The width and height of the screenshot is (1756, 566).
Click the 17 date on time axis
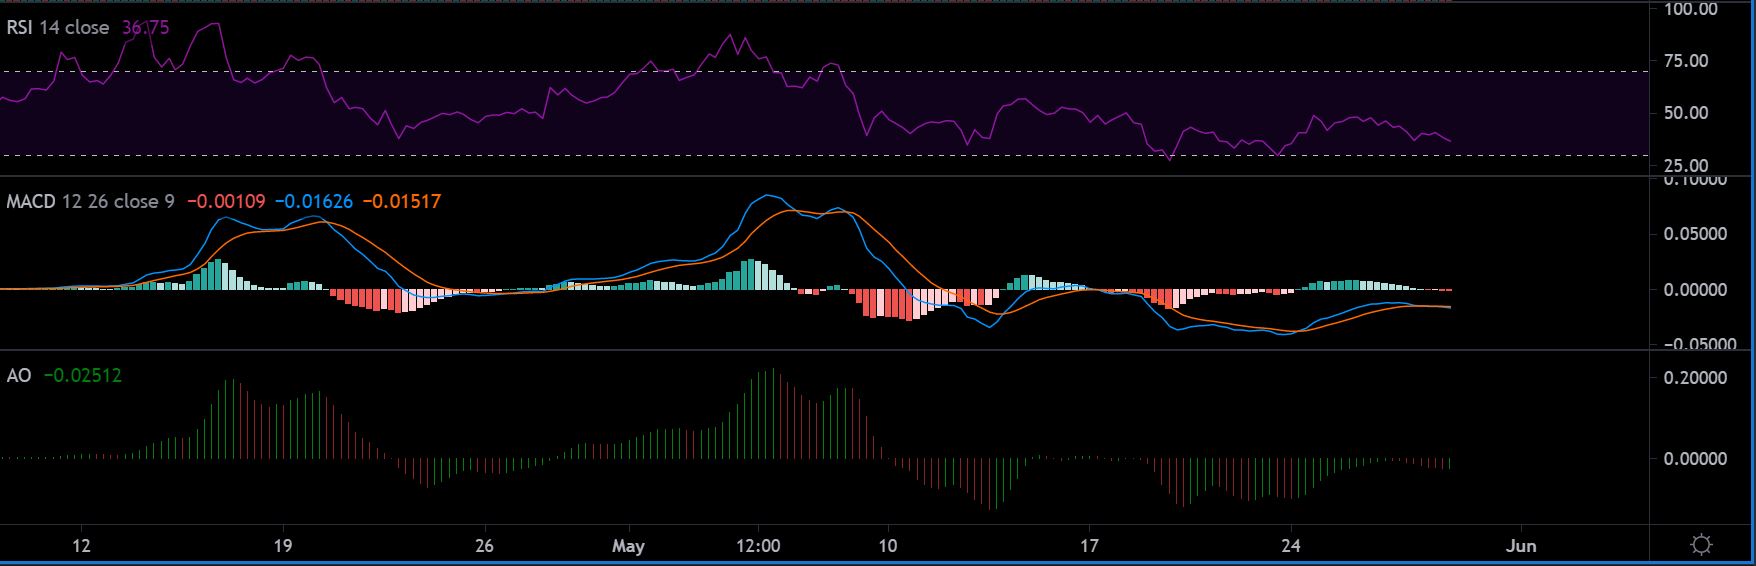[x=1089, y=546]
